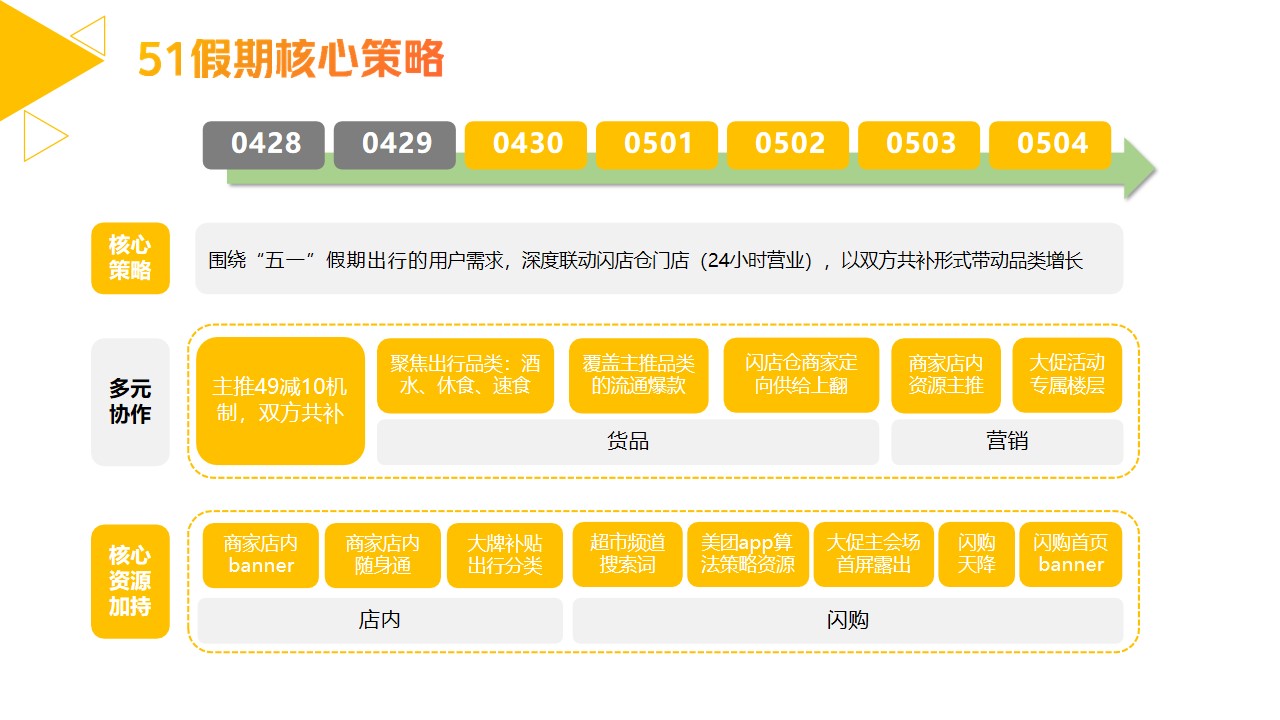Viewport: 1280px width, 720px height.
Task: Select the 闪购首页banner box
Action: point(1071,554)
